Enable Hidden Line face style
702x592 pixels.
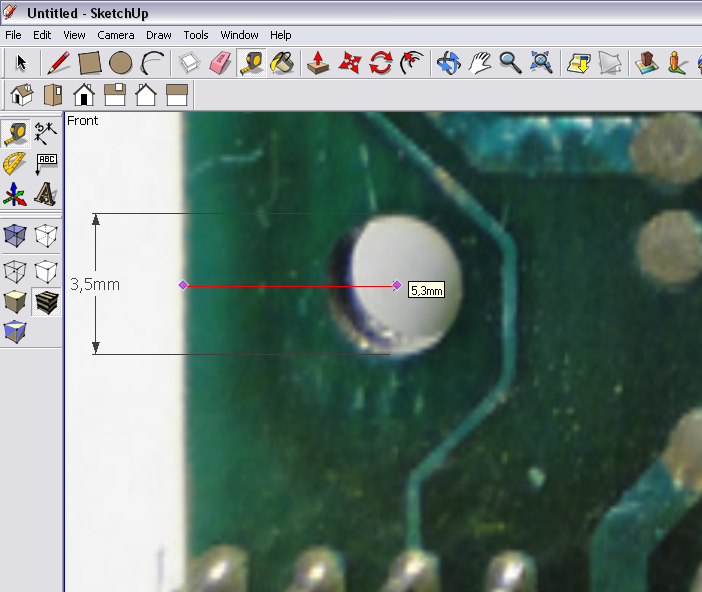46,271
